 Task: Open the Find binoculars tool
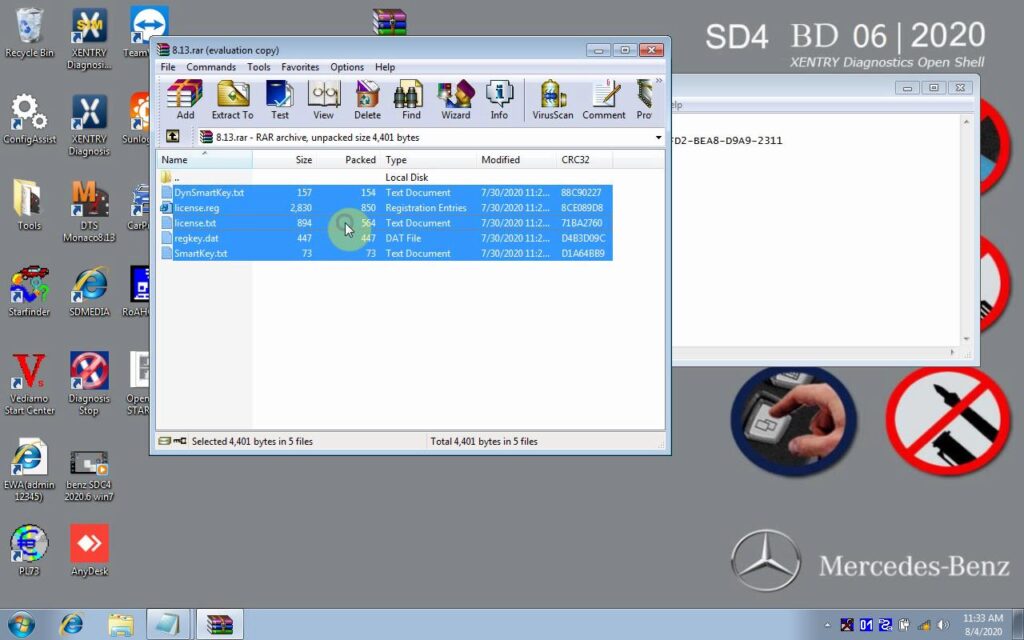pyautogui.click(x=411, y=100)
